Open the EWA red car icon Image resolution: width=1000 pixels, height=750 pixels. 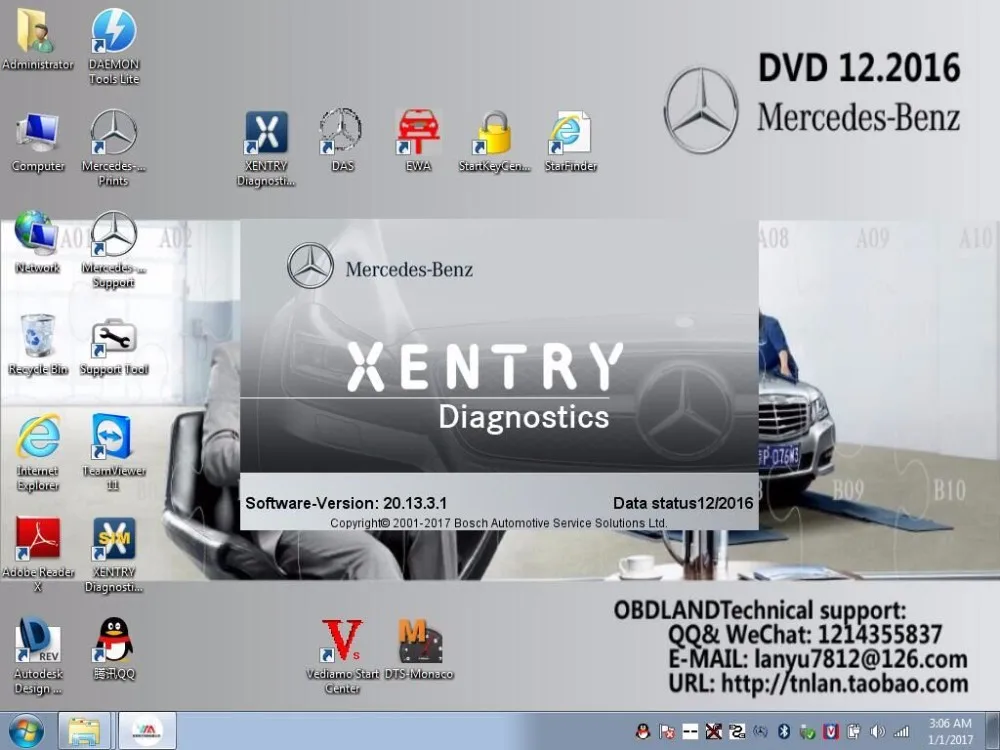[418, 140]
